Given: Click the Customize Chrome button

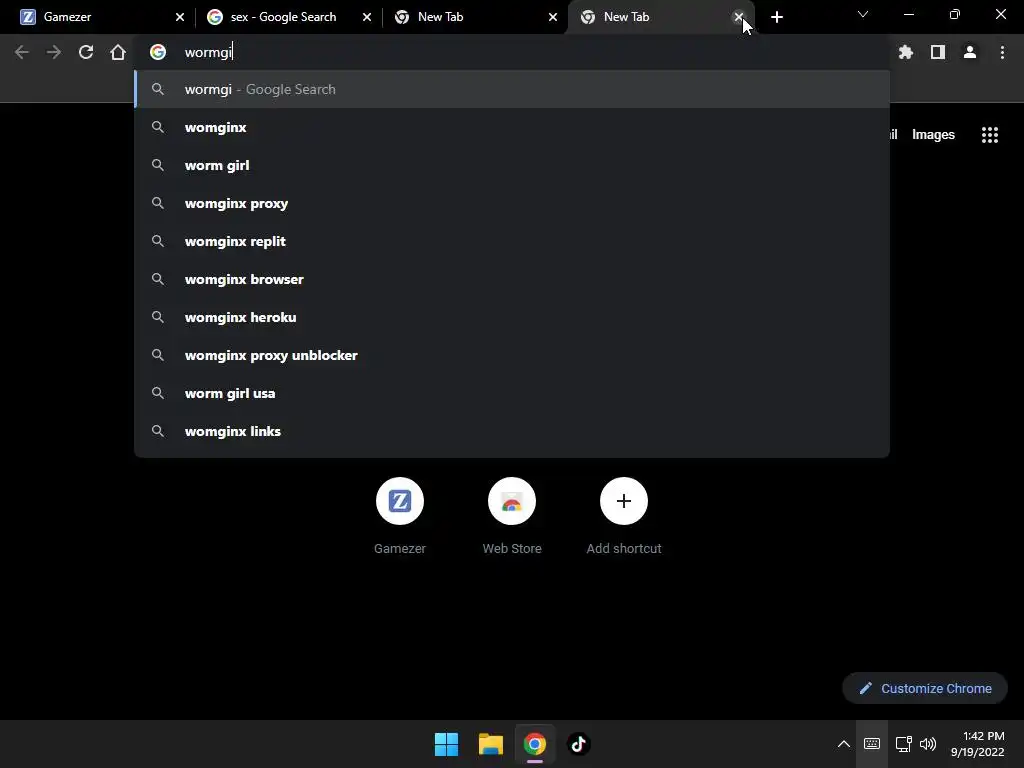Looking at the screenshot, I should 925,688.
